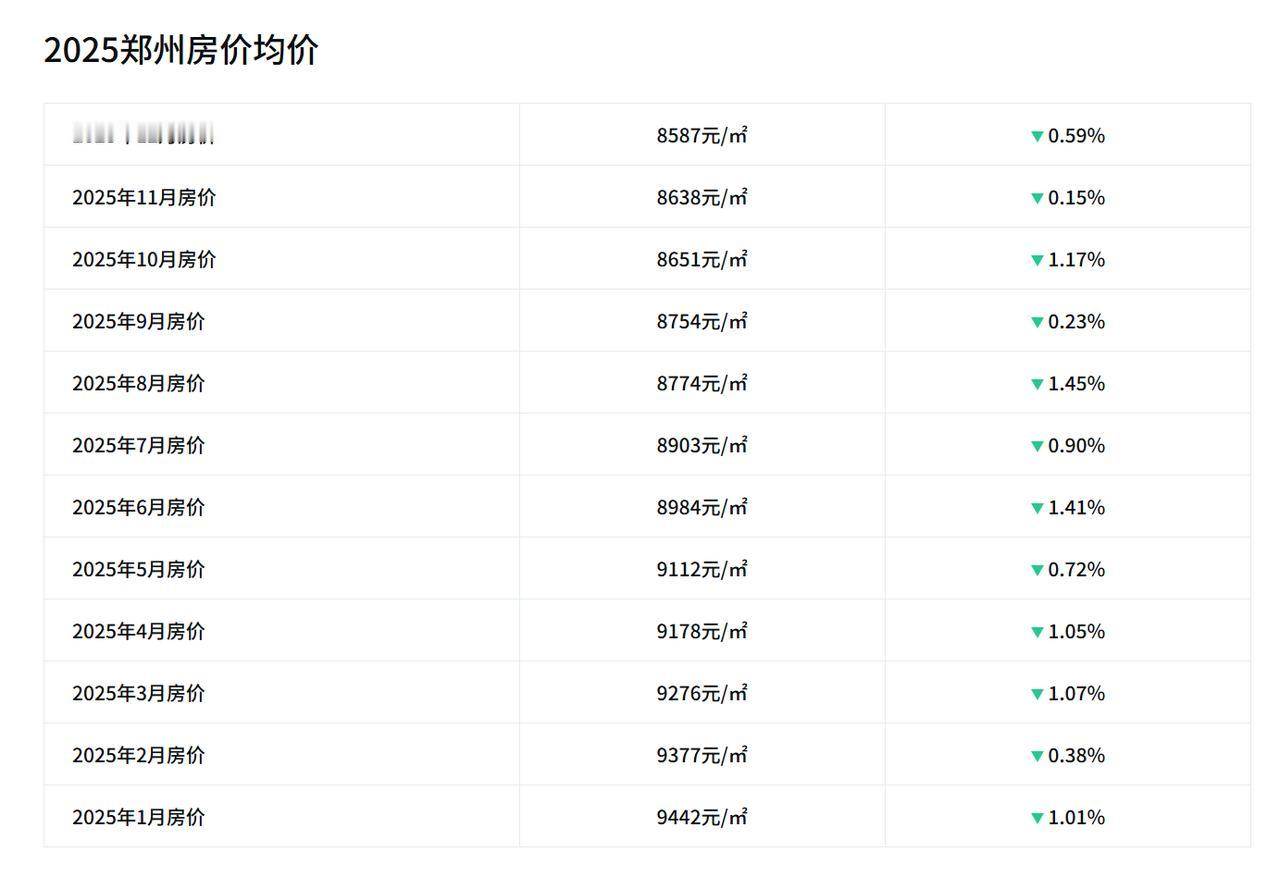Select the 2025年10月房价 row label

click(x=144, y=260)
